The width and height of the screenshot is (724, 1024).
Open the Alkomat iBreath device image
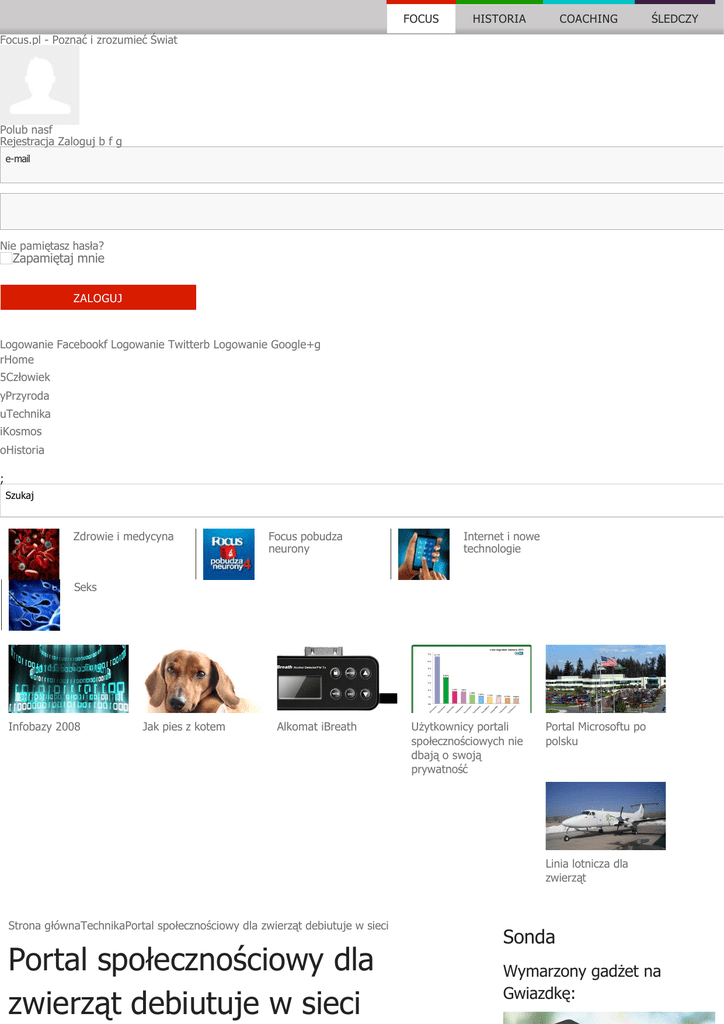point(336,678)
